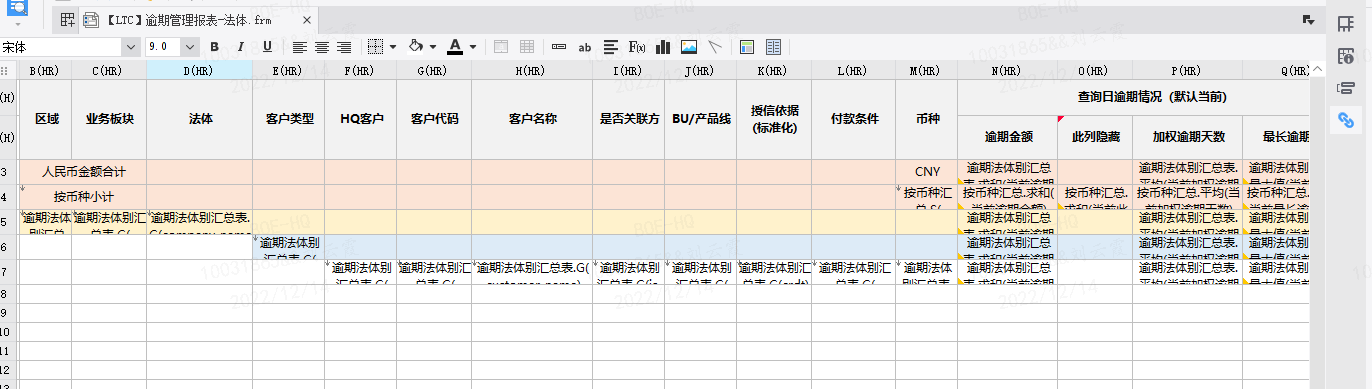Select the 此列隐藏 header cell
This screenshot has width=1372, height=389.
tap(1096, 136)
